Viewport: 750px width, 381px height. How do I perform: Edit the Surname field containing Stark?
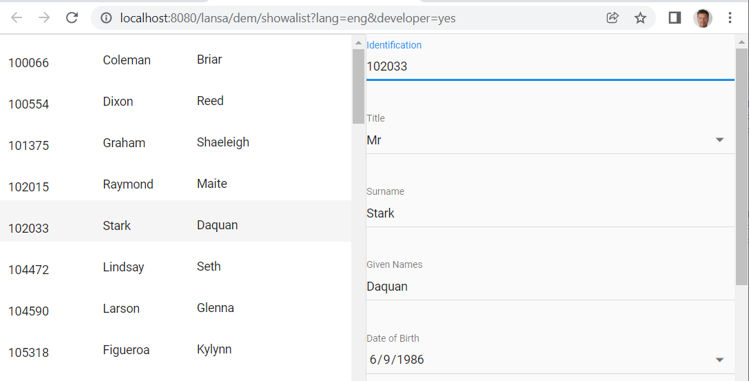[x=550, y=213]
